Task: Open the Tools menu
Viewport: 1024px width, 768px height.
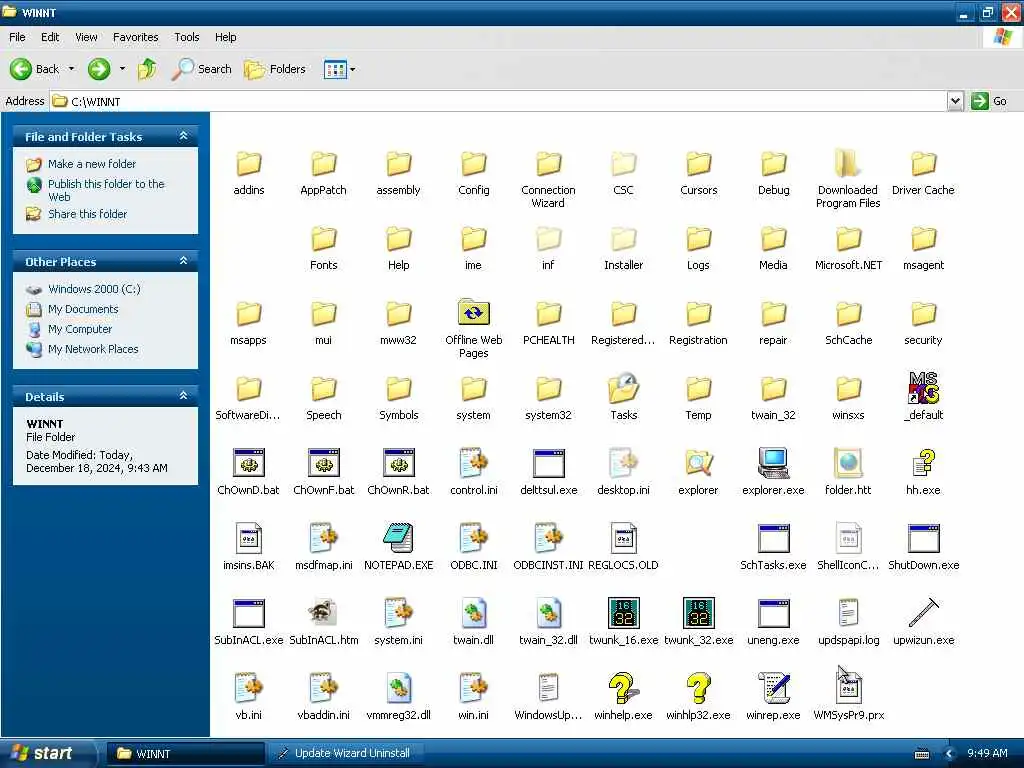Action: click(x=186, y=37)
